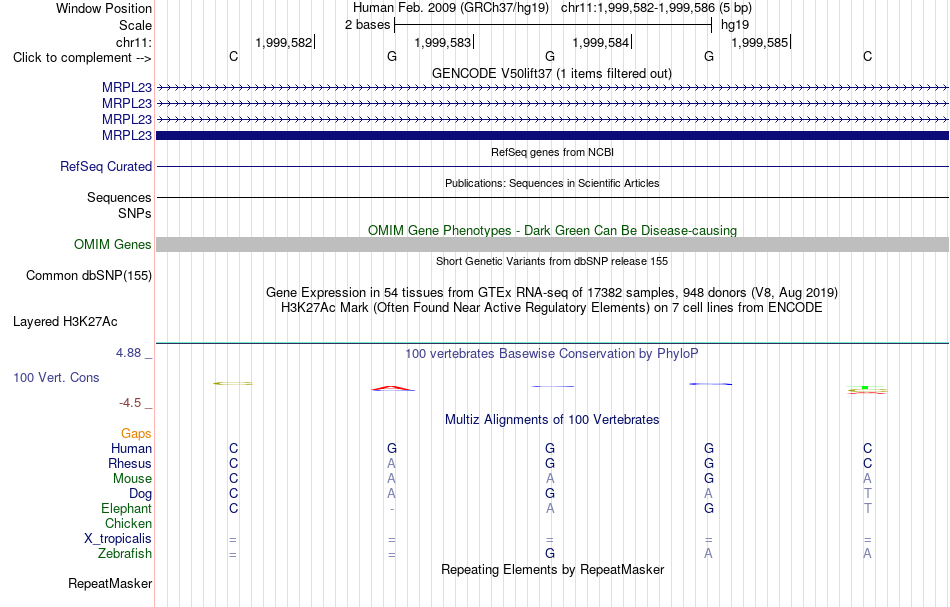The image size is (950, 607).
Task: Open the RefSeq Curated track label
Action: click(x=106, y=167)
